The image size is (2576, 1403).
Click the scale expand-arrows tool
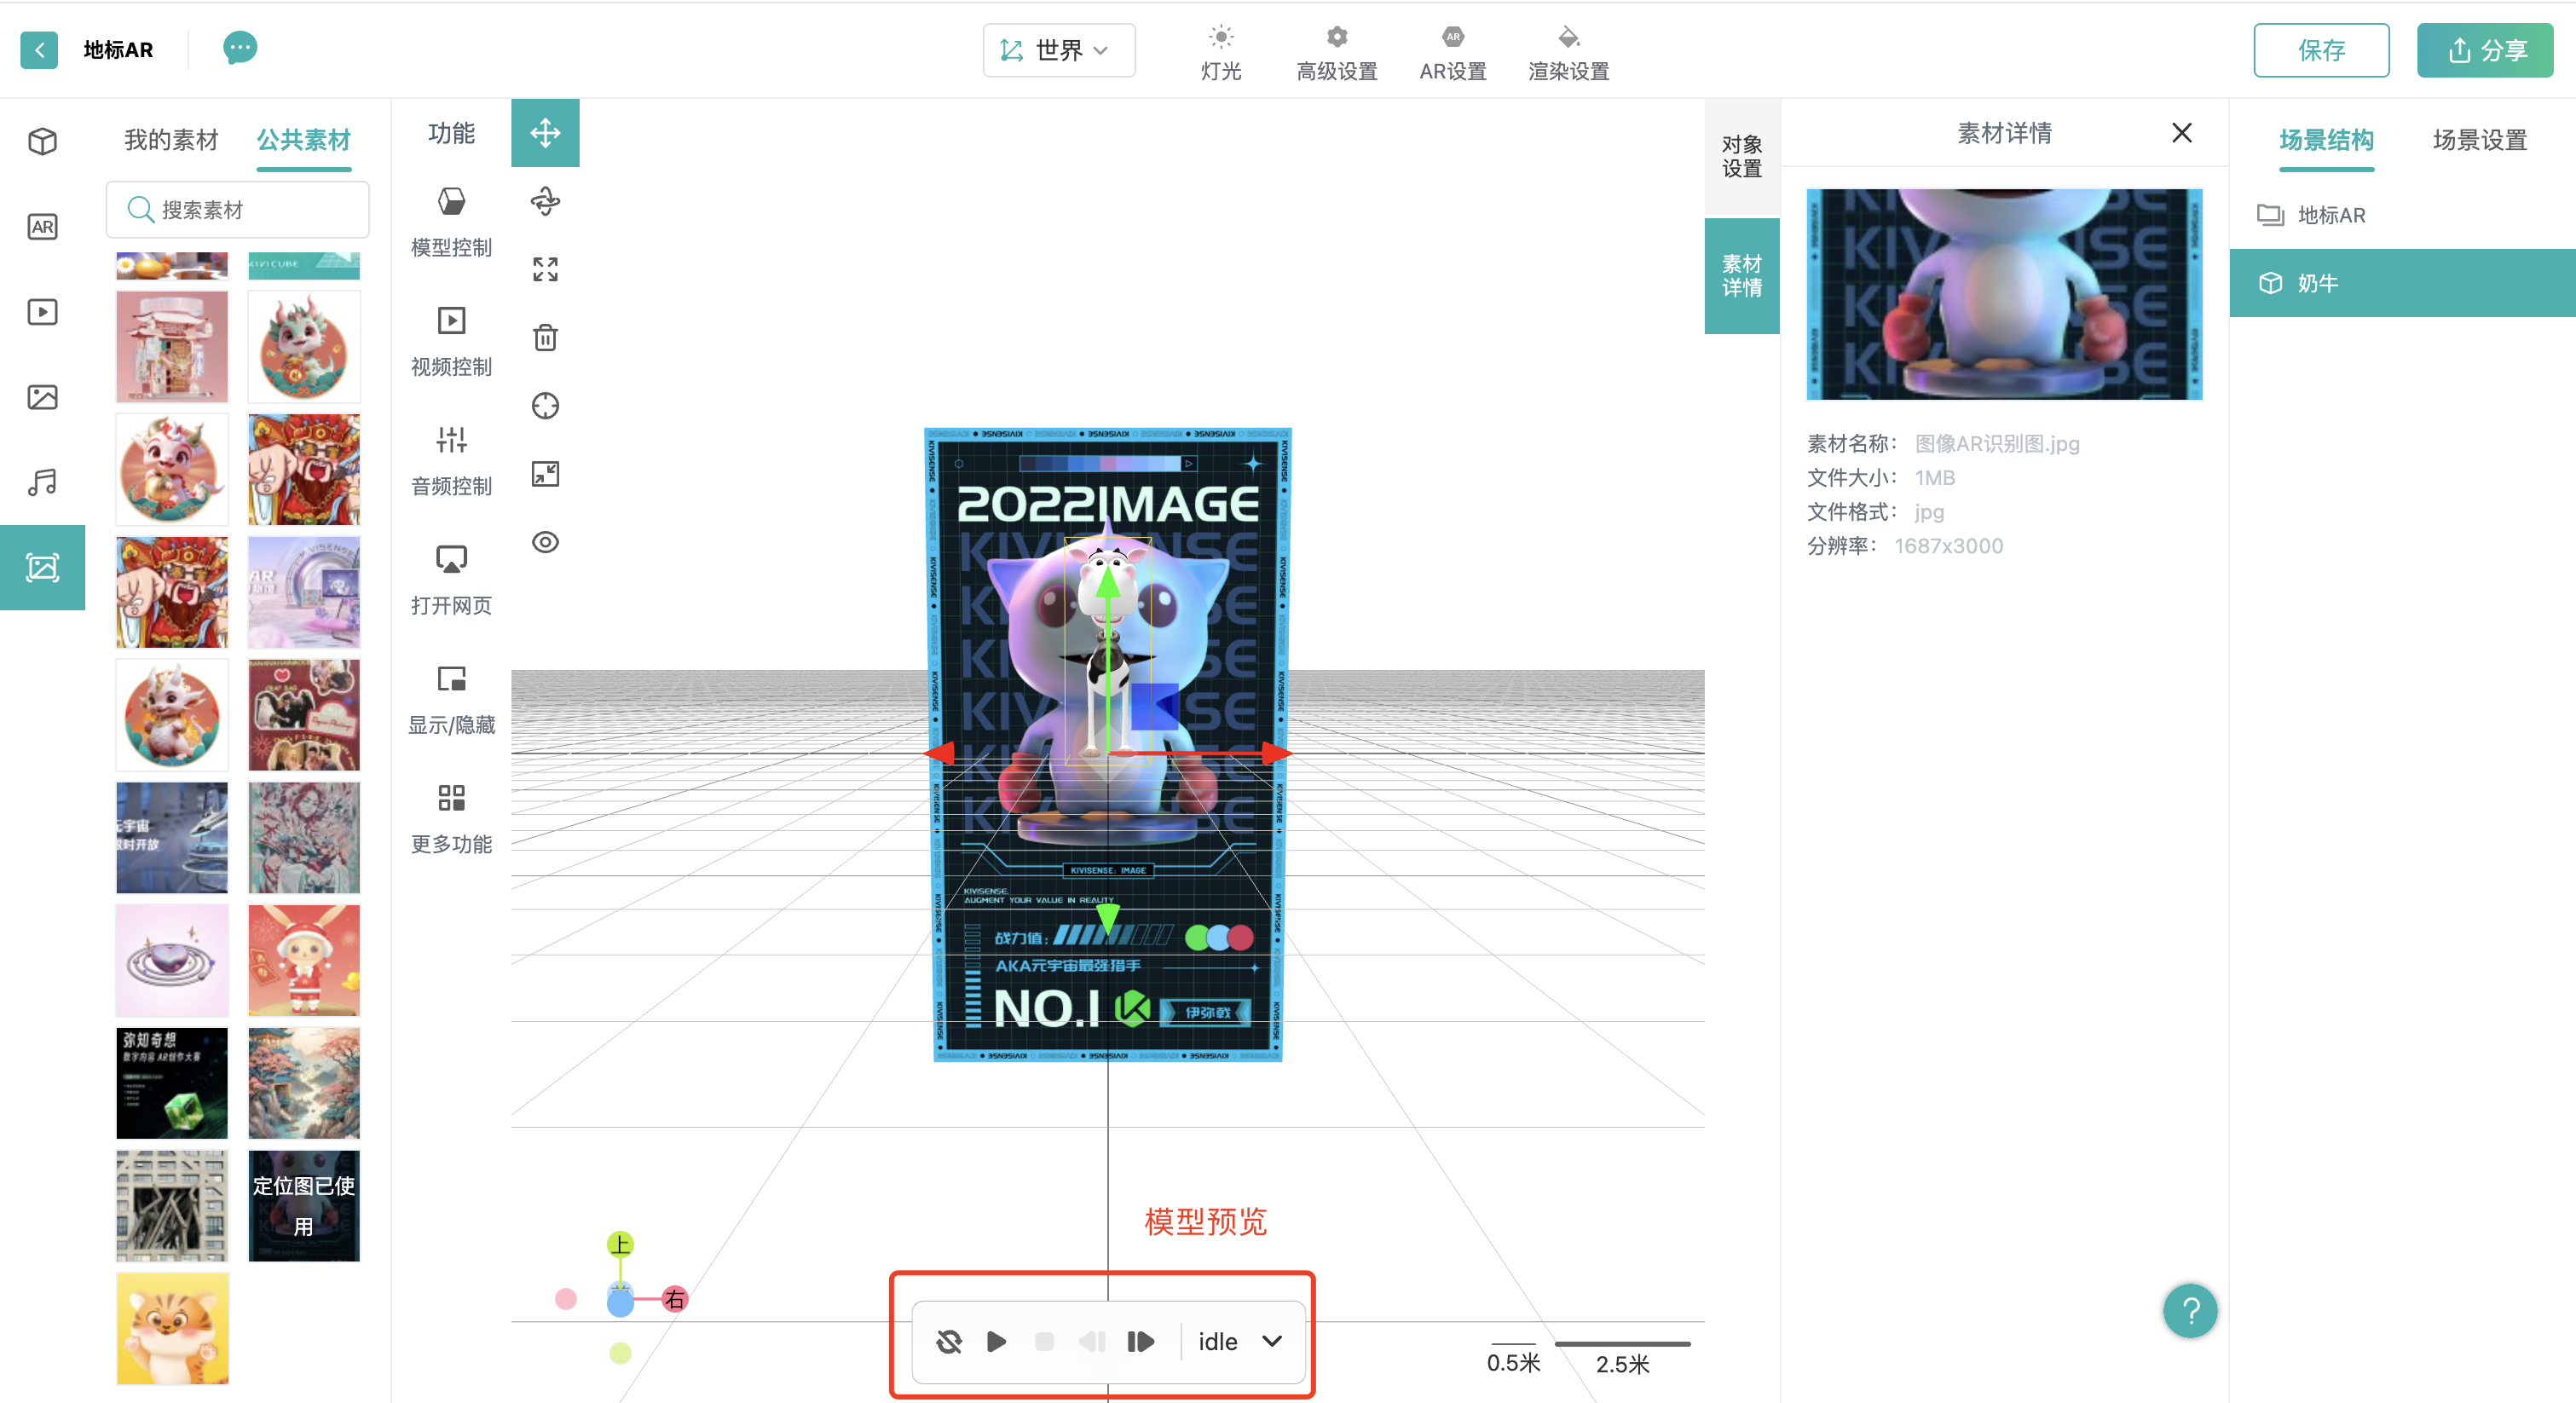pos(545,269)
